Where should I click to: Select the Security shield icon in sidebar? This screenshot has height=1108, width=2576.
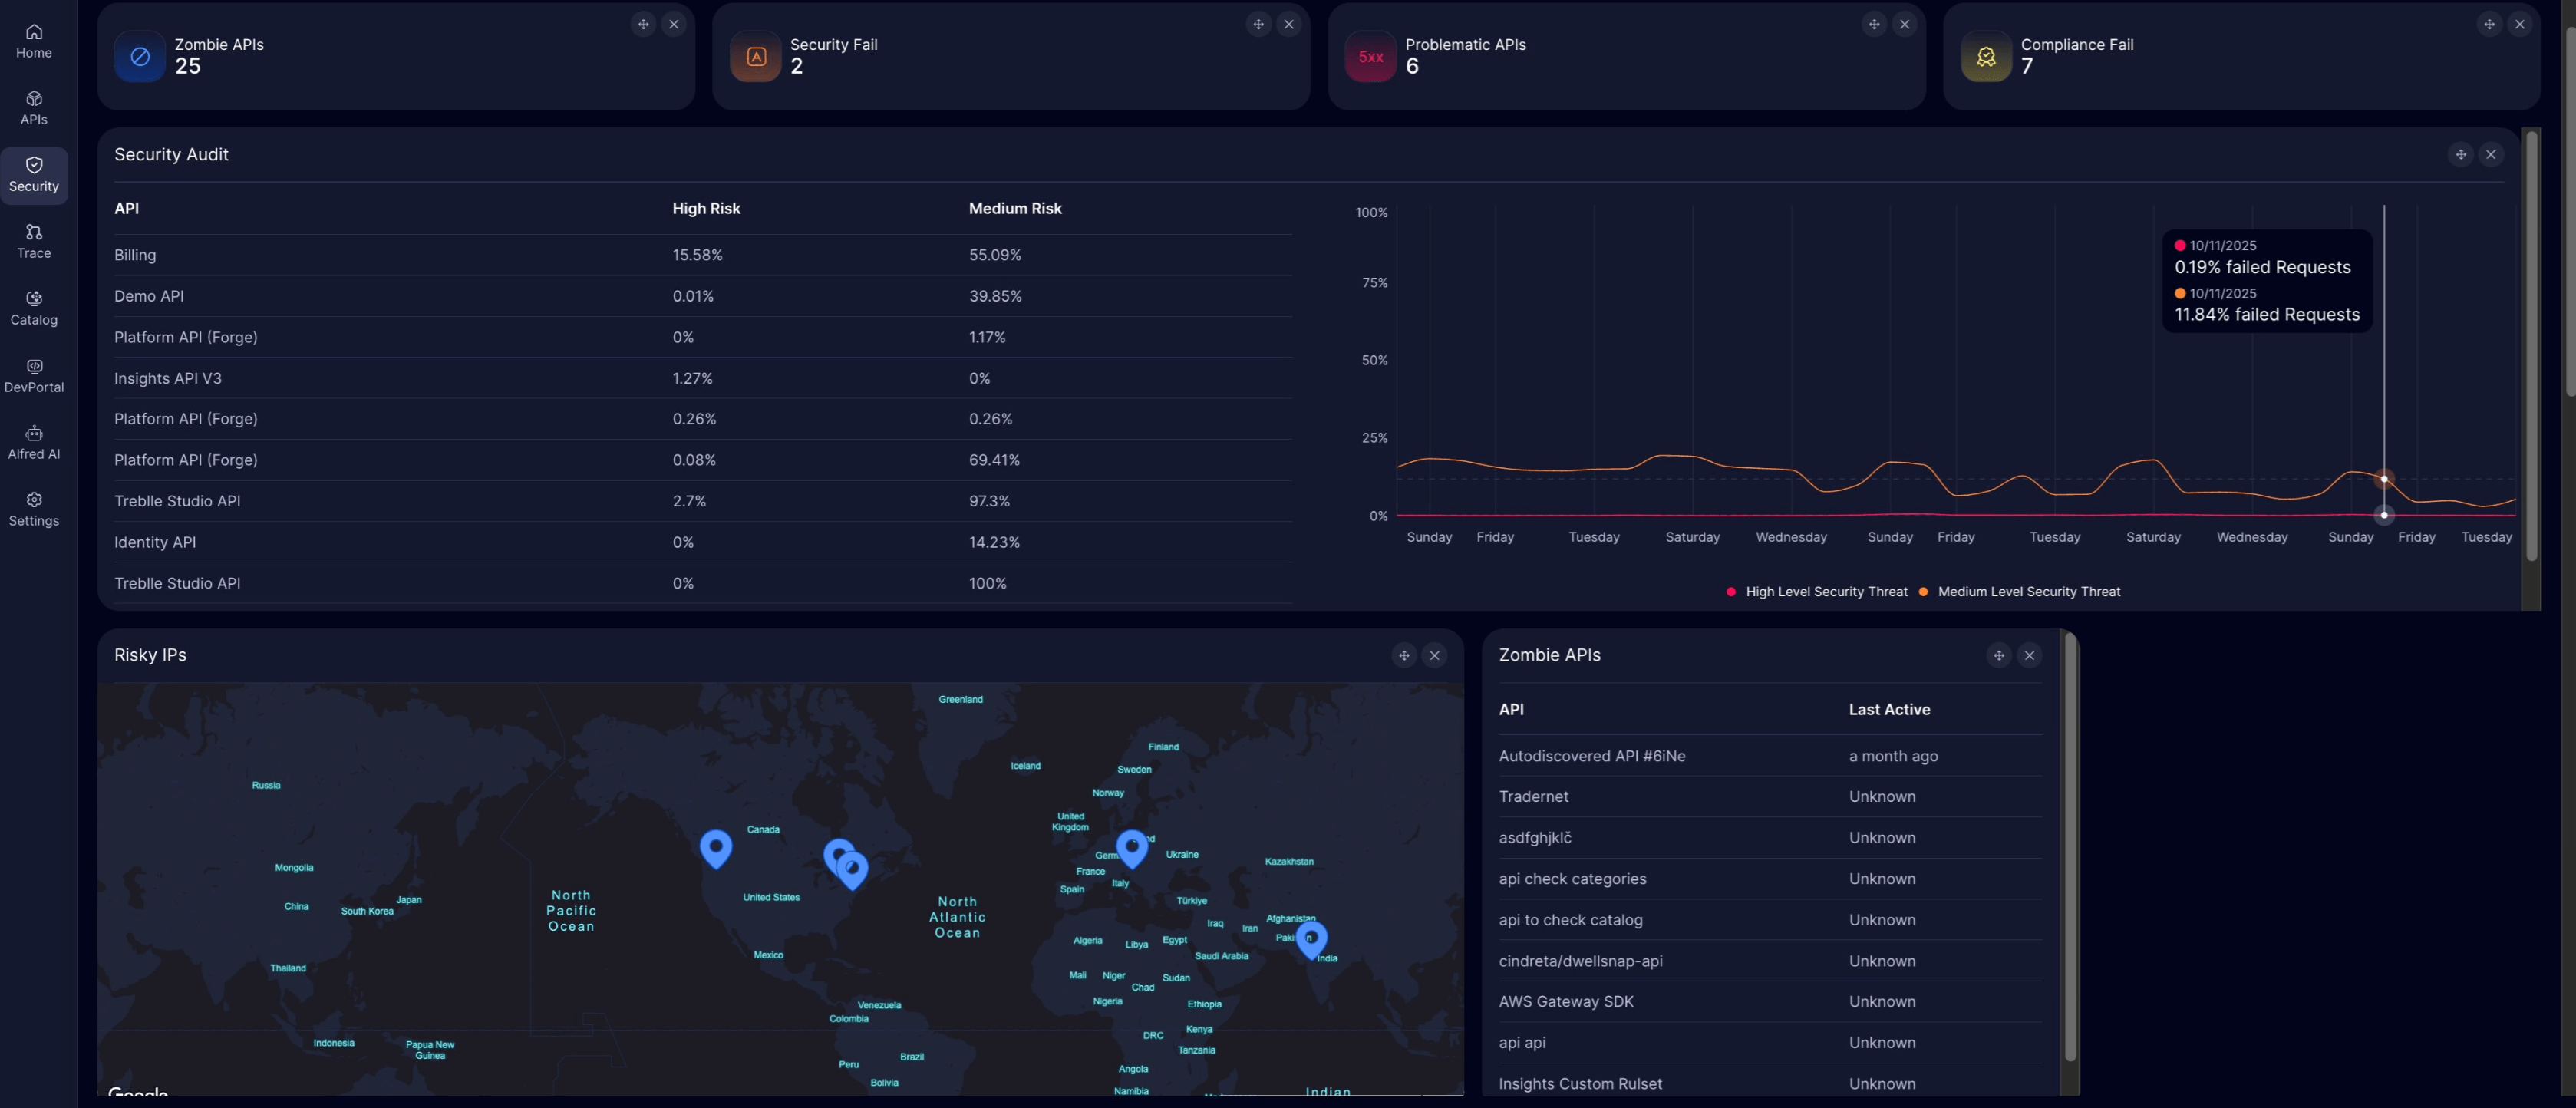33,166
